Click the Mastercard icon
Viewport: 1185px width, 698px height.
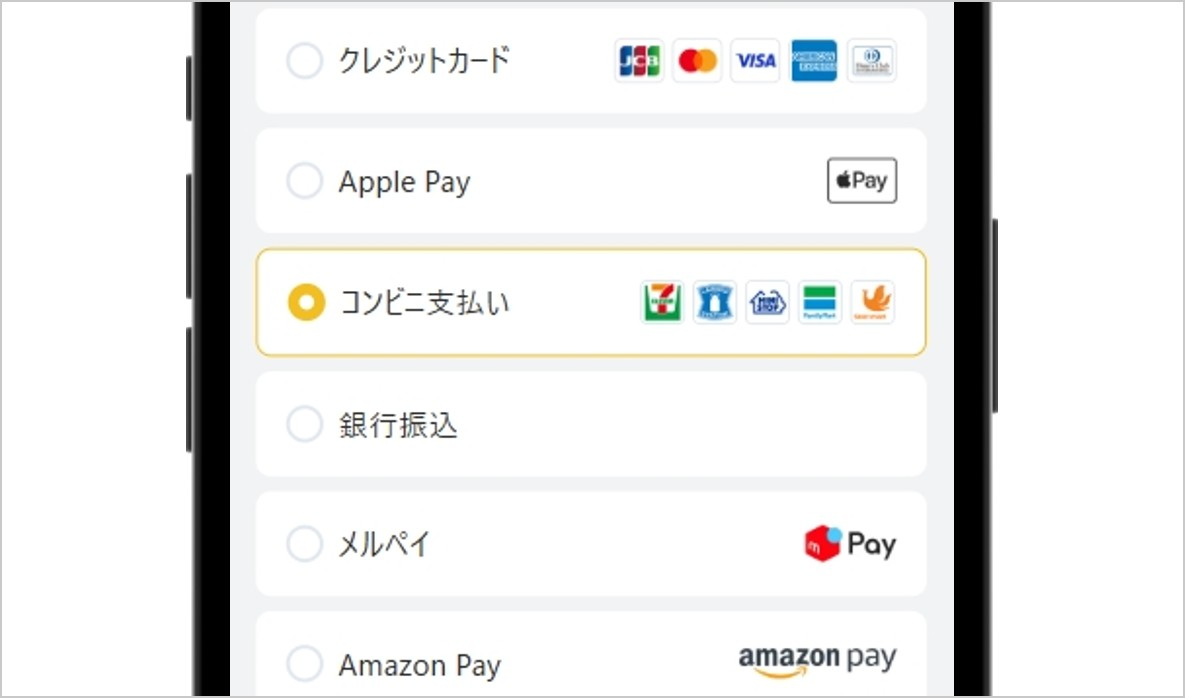[697, 61]
